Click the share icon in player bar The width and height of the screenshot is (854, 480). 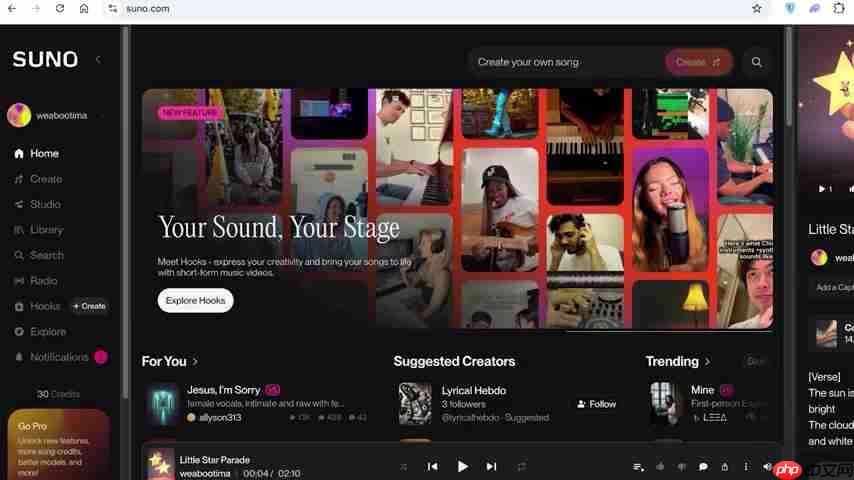point(724,467)
